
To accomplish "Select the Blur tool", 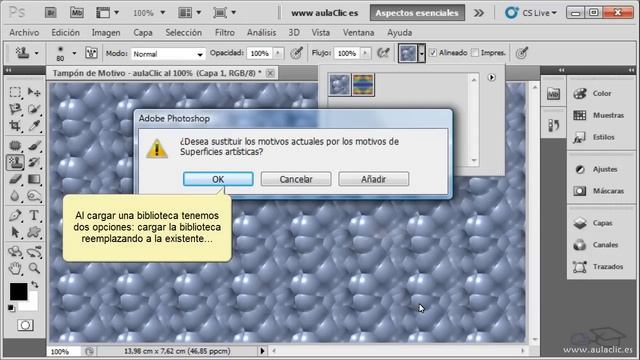I will tap(15, 196).
